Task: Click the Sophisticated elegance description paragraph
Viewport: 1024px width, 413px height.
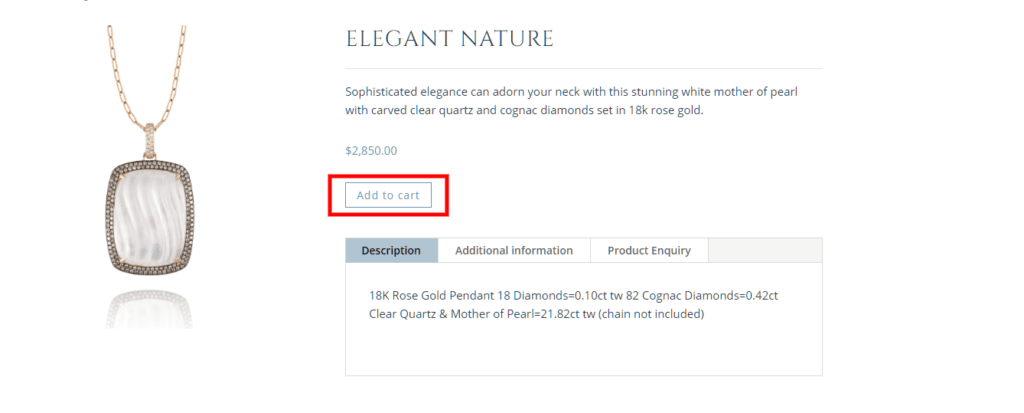Action: [x=570, y=101]
